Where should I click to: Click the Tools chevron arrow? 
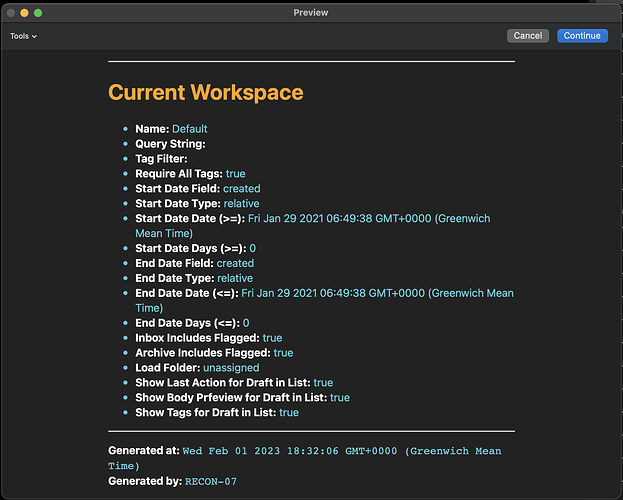tap(35, 37)
